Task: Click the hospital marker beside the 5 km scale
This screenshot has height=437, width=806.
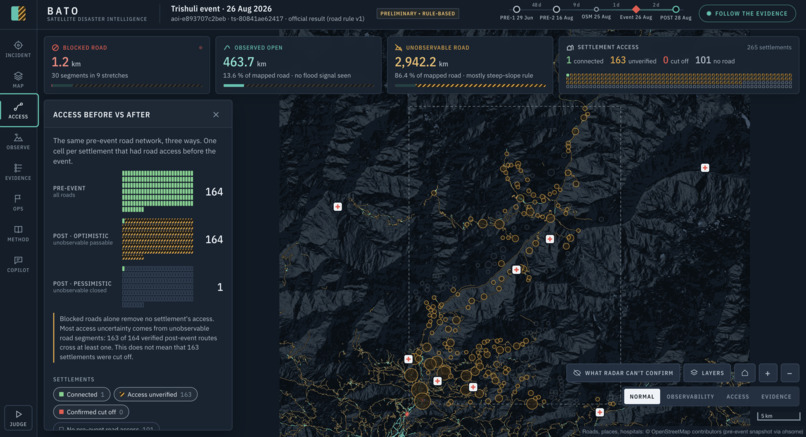Action: tap(599, 412)
